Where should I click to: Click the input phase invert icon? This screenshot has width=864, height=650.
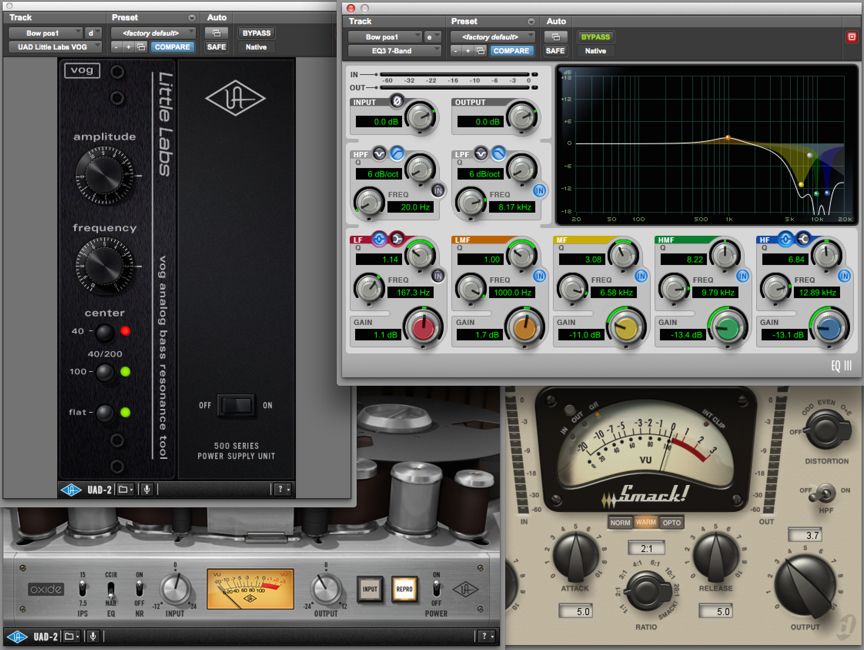396,101
